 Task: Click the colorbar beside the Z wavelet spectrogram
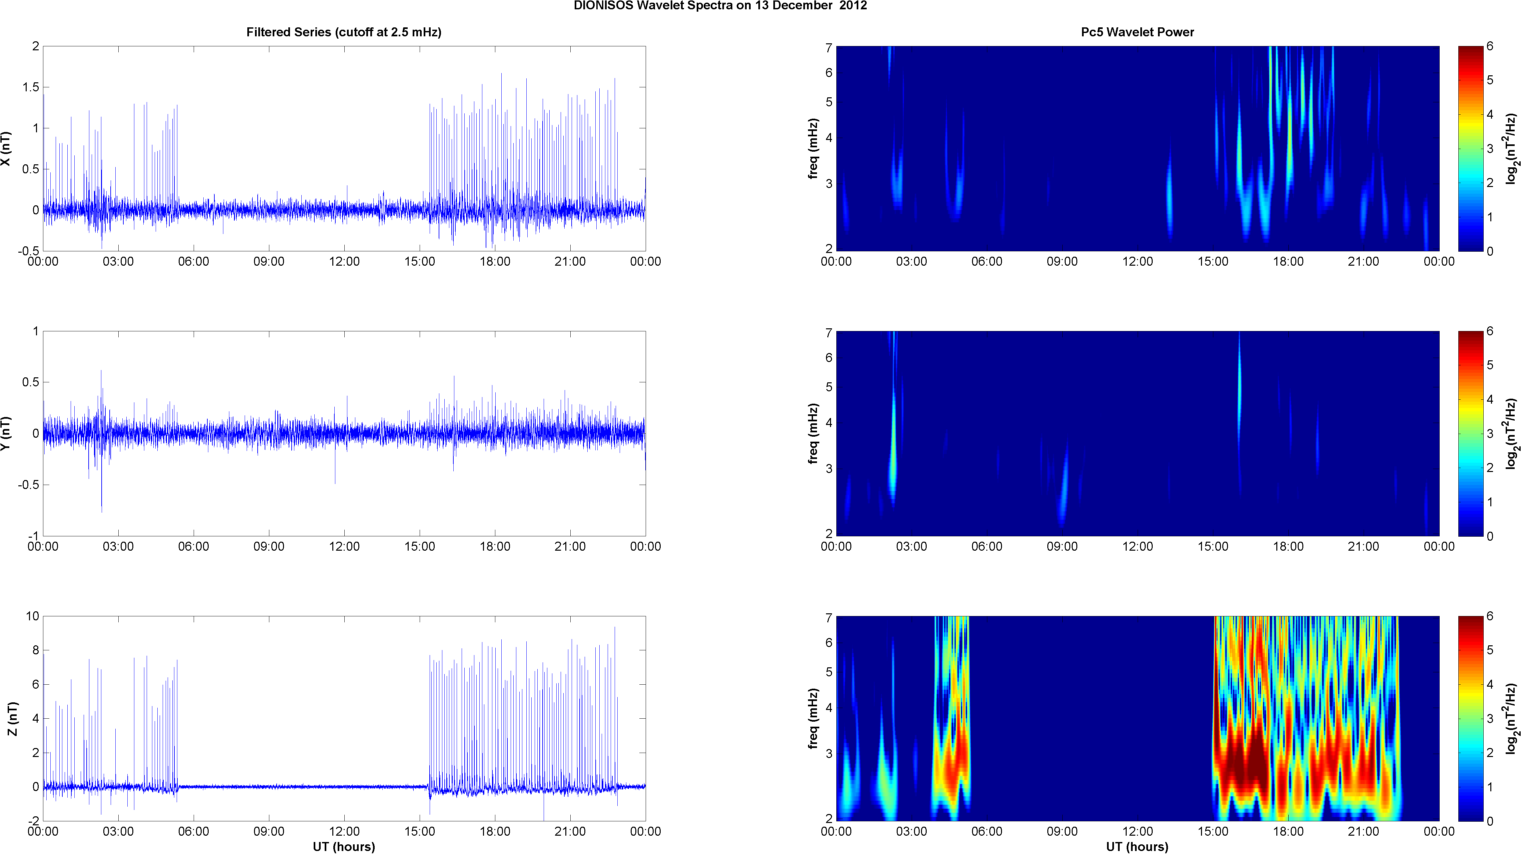1470,718
